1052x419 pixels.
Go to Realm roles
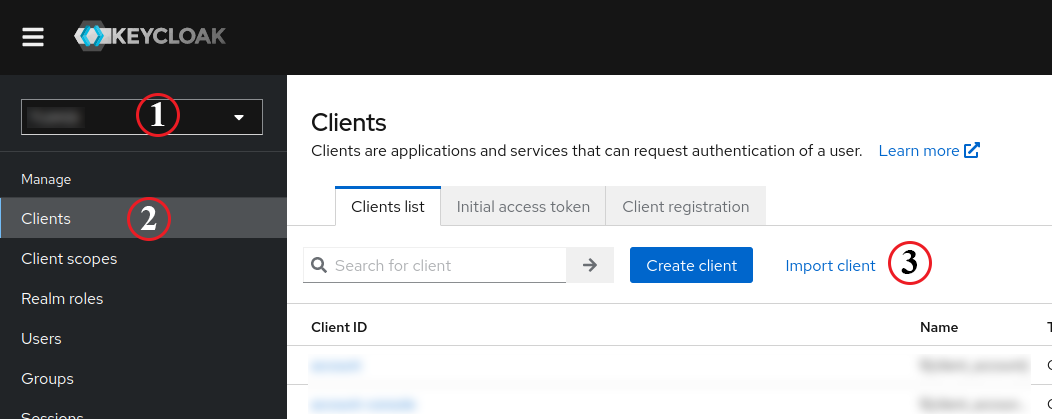62,298
